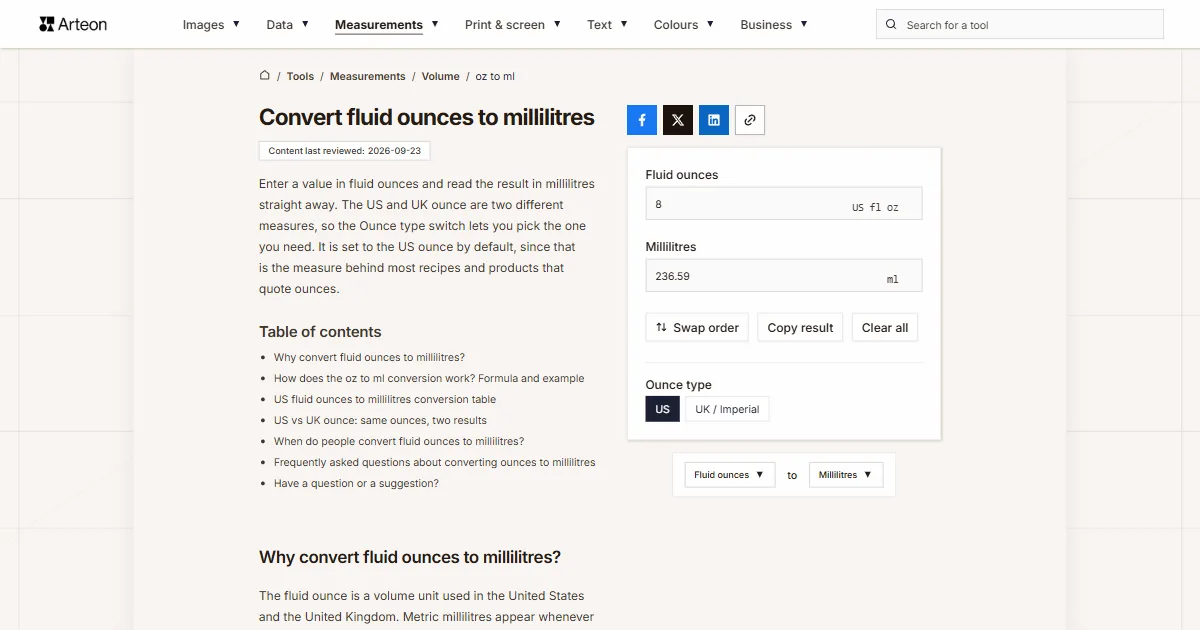Open the Fluid ounces source unit dropdown
Screen dimensions: 1200x630
[730, 475]
